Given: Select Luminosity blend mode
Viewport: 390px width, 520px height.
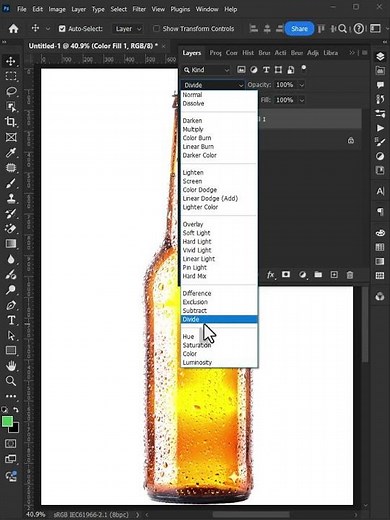Looking at the screenshot, I should (x=197, y=362).
